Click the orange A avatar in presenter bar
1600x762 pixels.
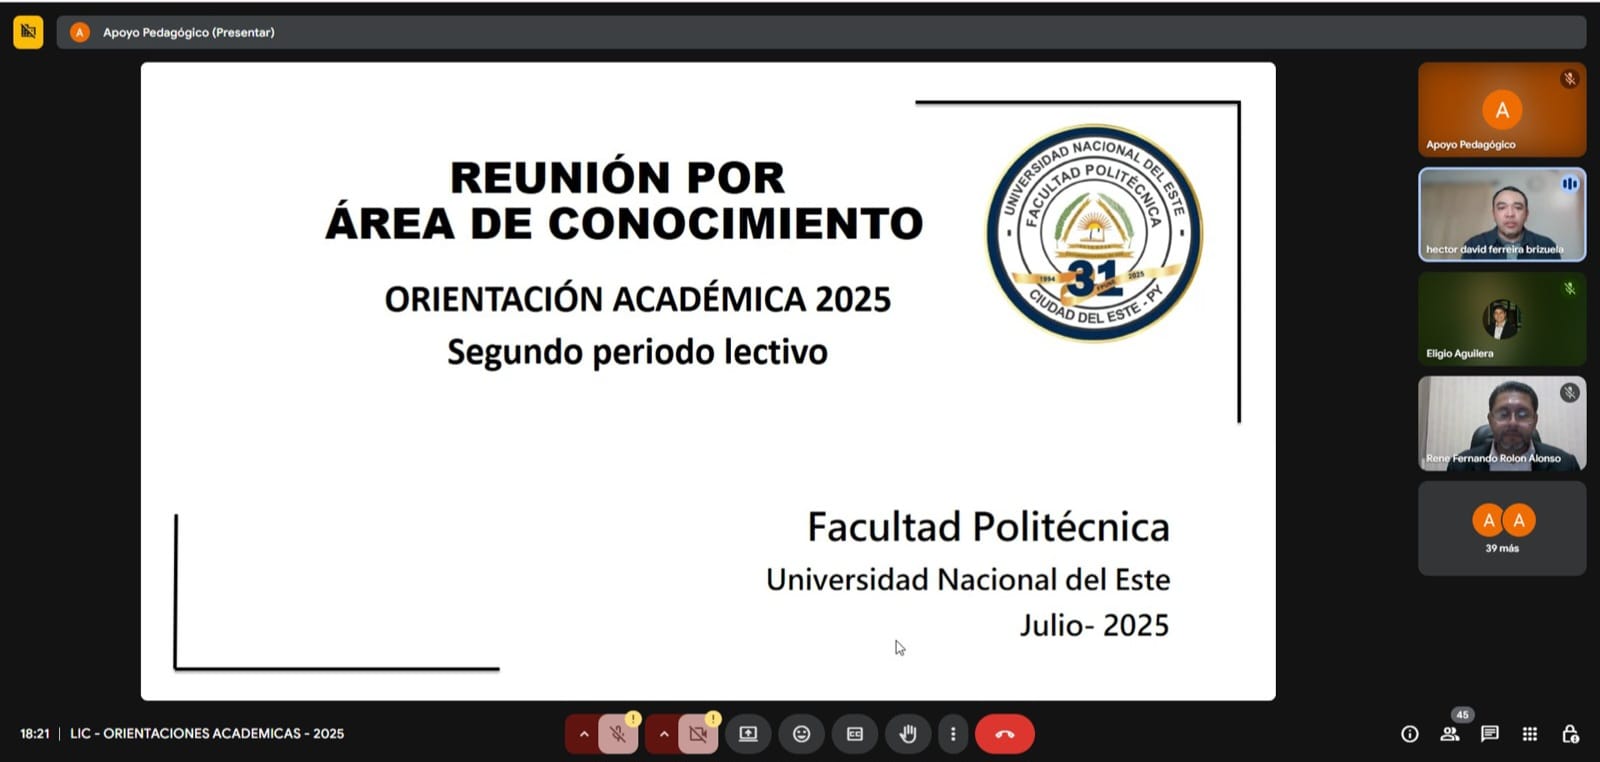point(80,32)
